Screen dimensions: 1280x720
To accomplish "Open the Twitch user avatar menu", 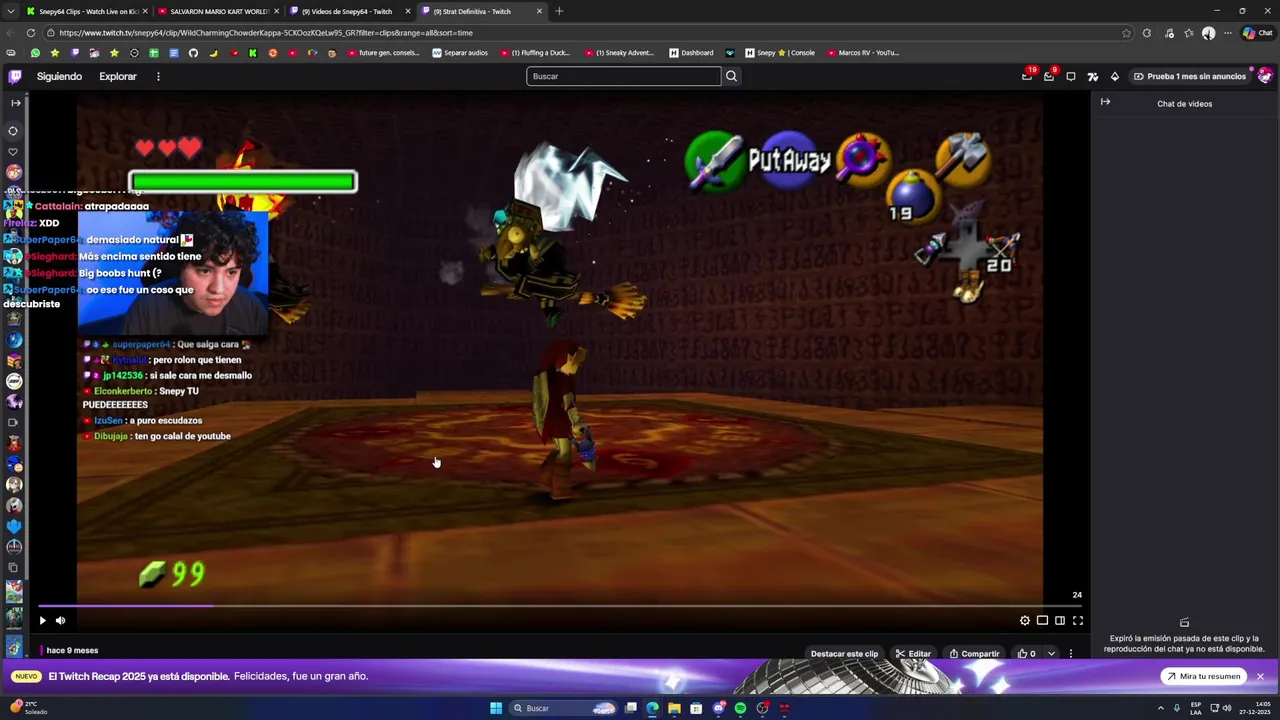I will pos(1265,76).
